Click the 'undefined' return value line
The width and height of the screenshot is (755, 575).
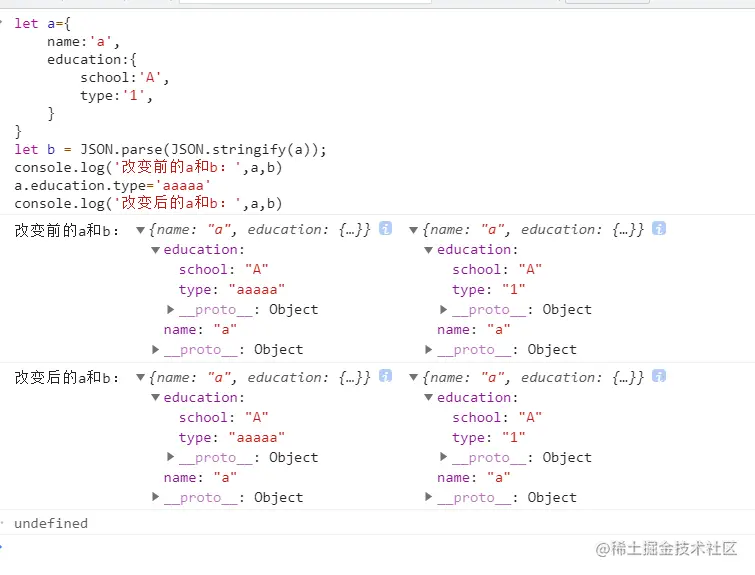[51, 523]
